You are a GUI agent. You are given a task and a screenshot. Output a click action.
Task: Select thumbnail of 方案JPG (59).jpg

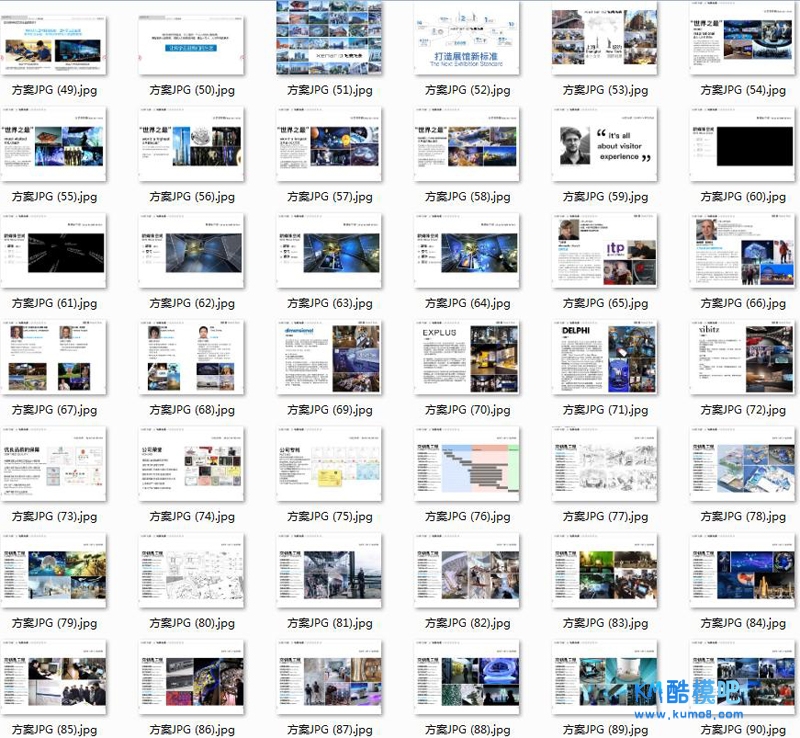coord(604,145)
